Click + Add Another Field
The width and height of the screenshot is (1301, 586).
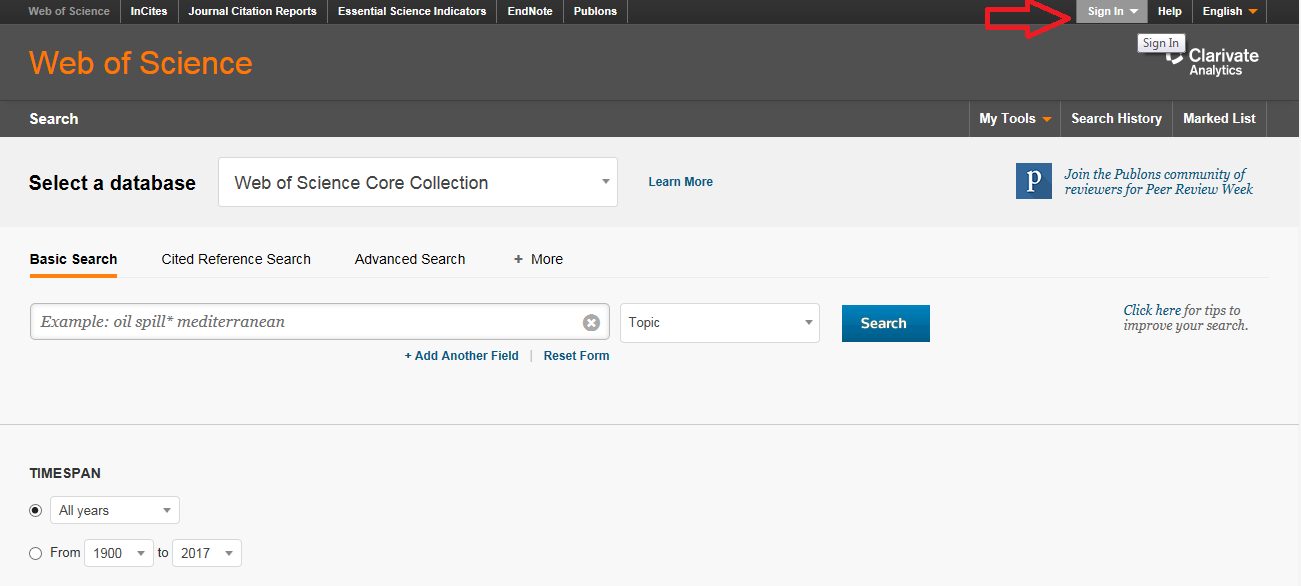461,356
